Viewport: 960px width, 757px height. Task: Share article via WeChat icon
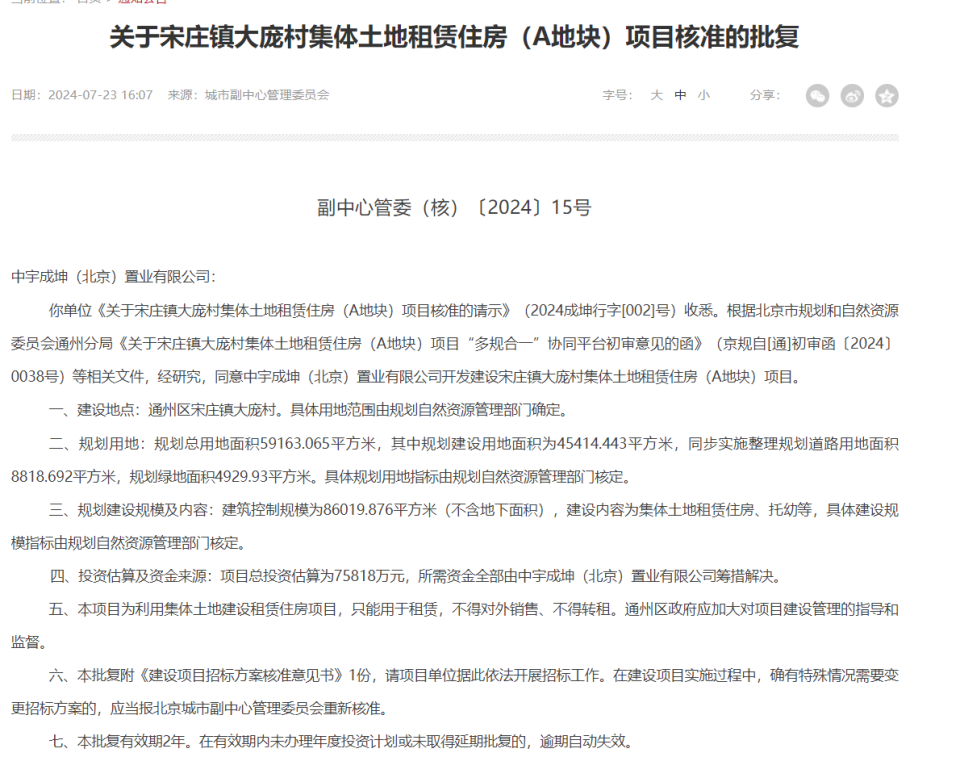[817, 96]
